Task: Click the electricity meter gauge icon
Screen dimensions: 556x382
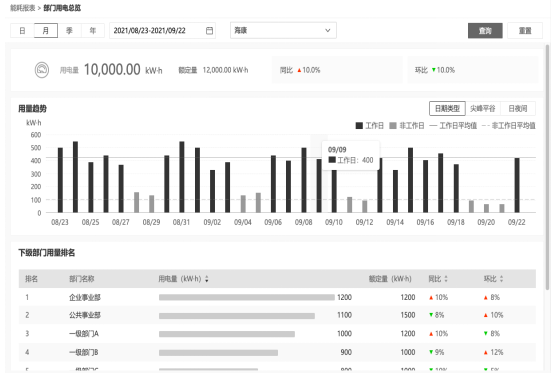Action: [42, 70]
